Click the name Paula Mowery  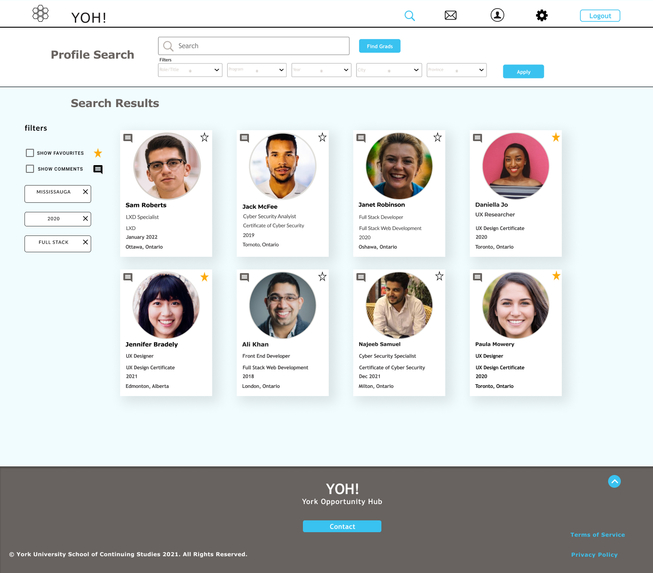tap(495, 344)
